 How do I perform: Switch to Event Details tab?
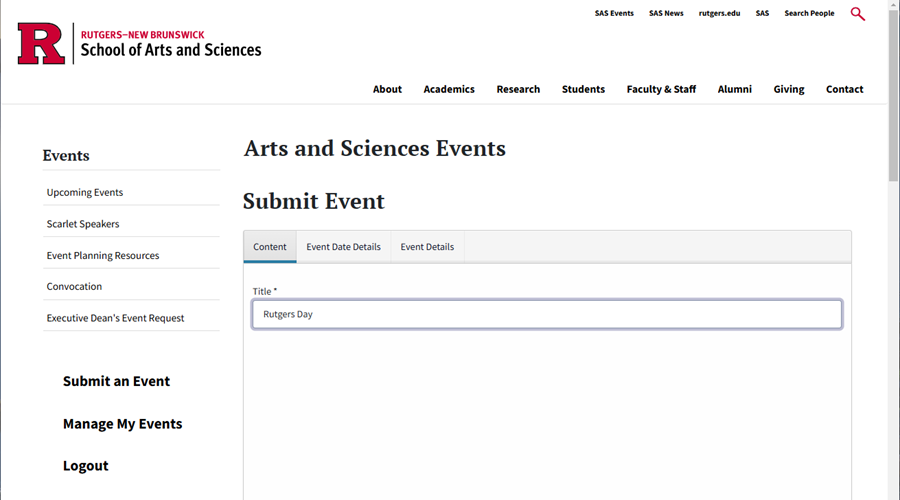tap(427, 247)
